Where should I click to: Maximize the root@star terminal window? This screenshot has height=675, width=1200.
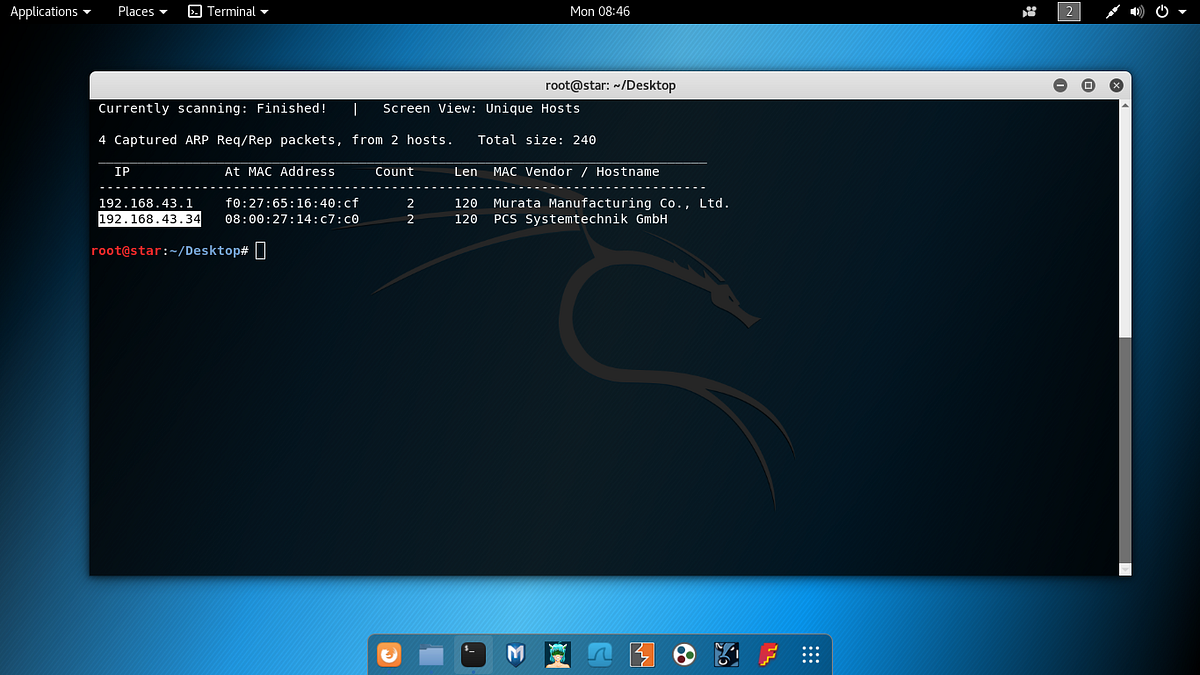1088,86
